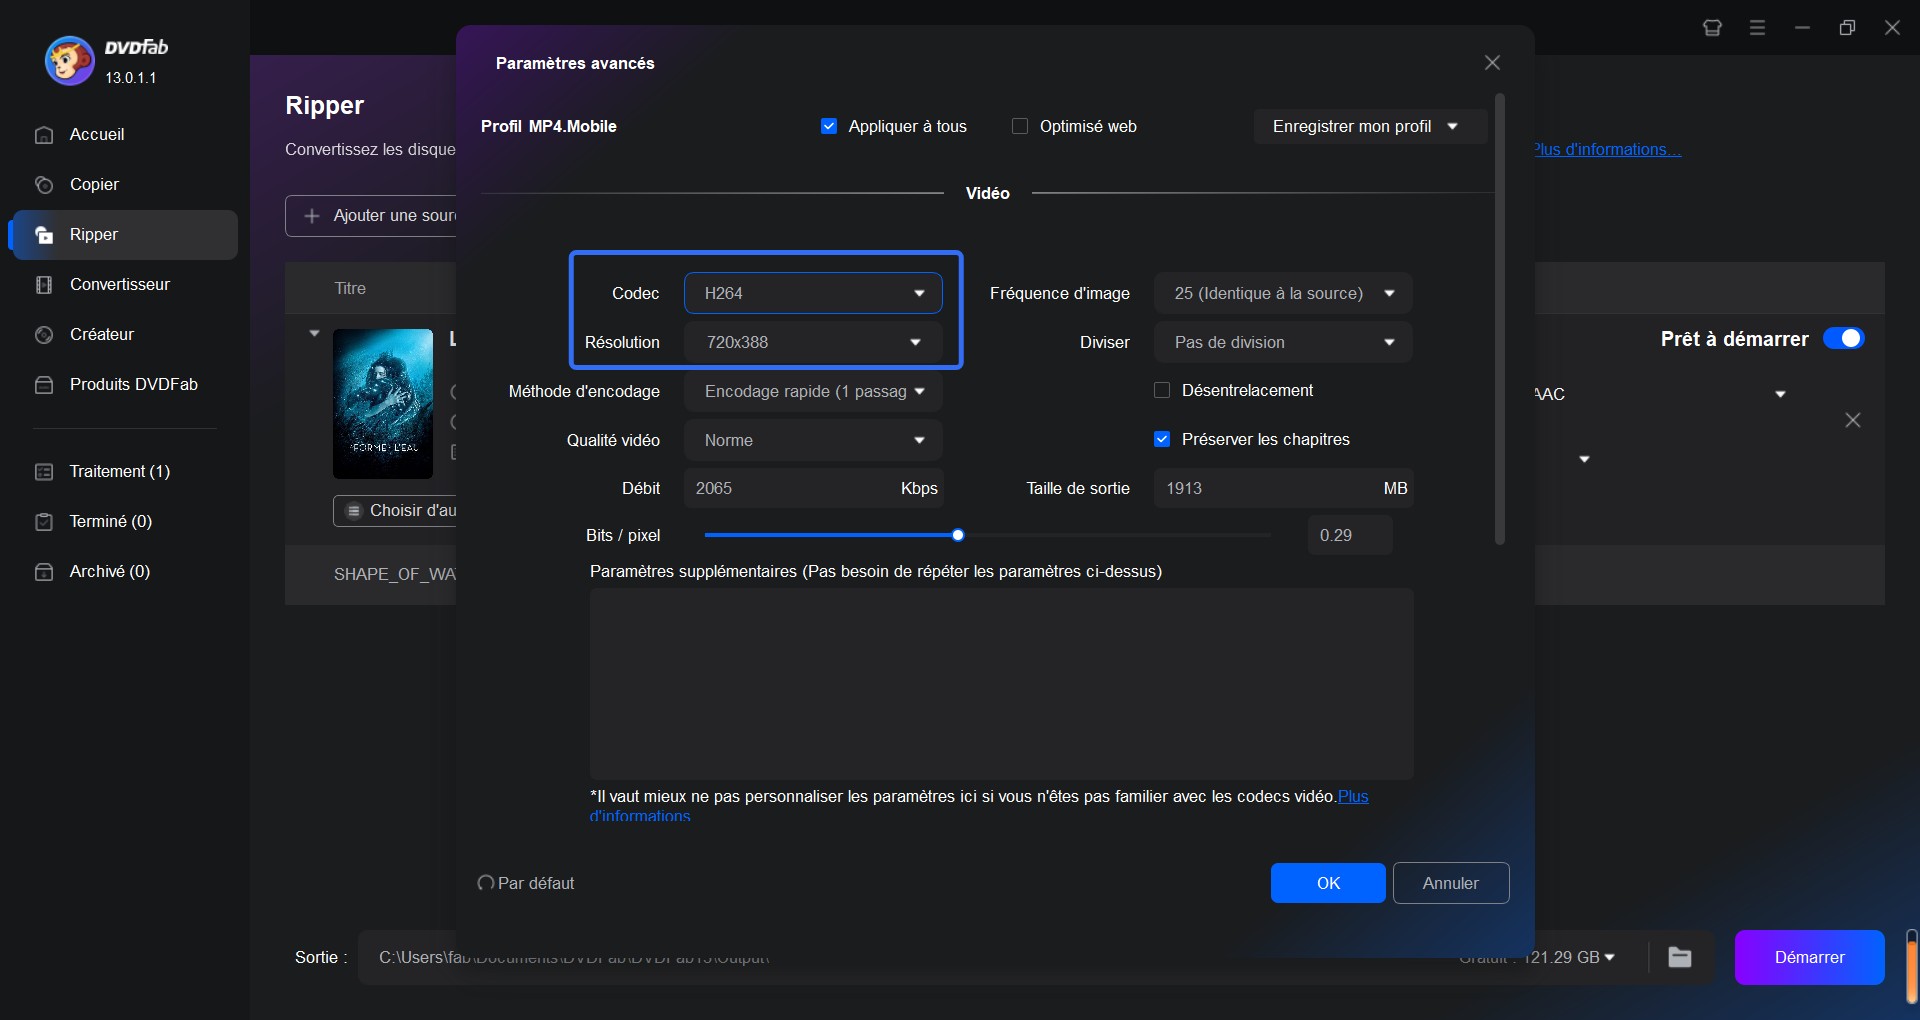
Task: Open Plus d'informations link in dialog note
Action: pos(1353,797)
